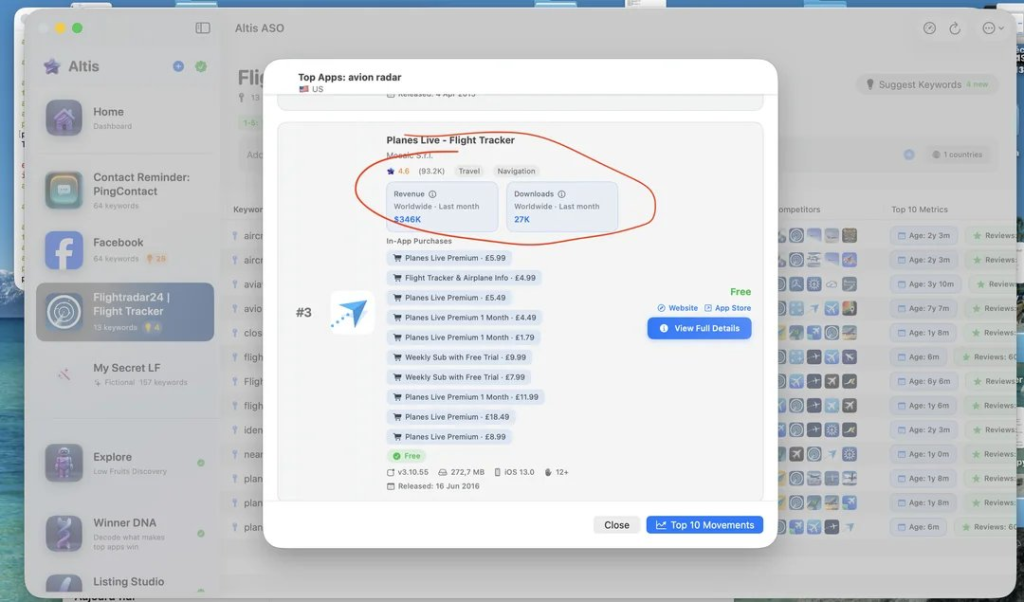Screen dimensions: 1024x602
Task: Close the Top Apps dialog
Action: 616,525
